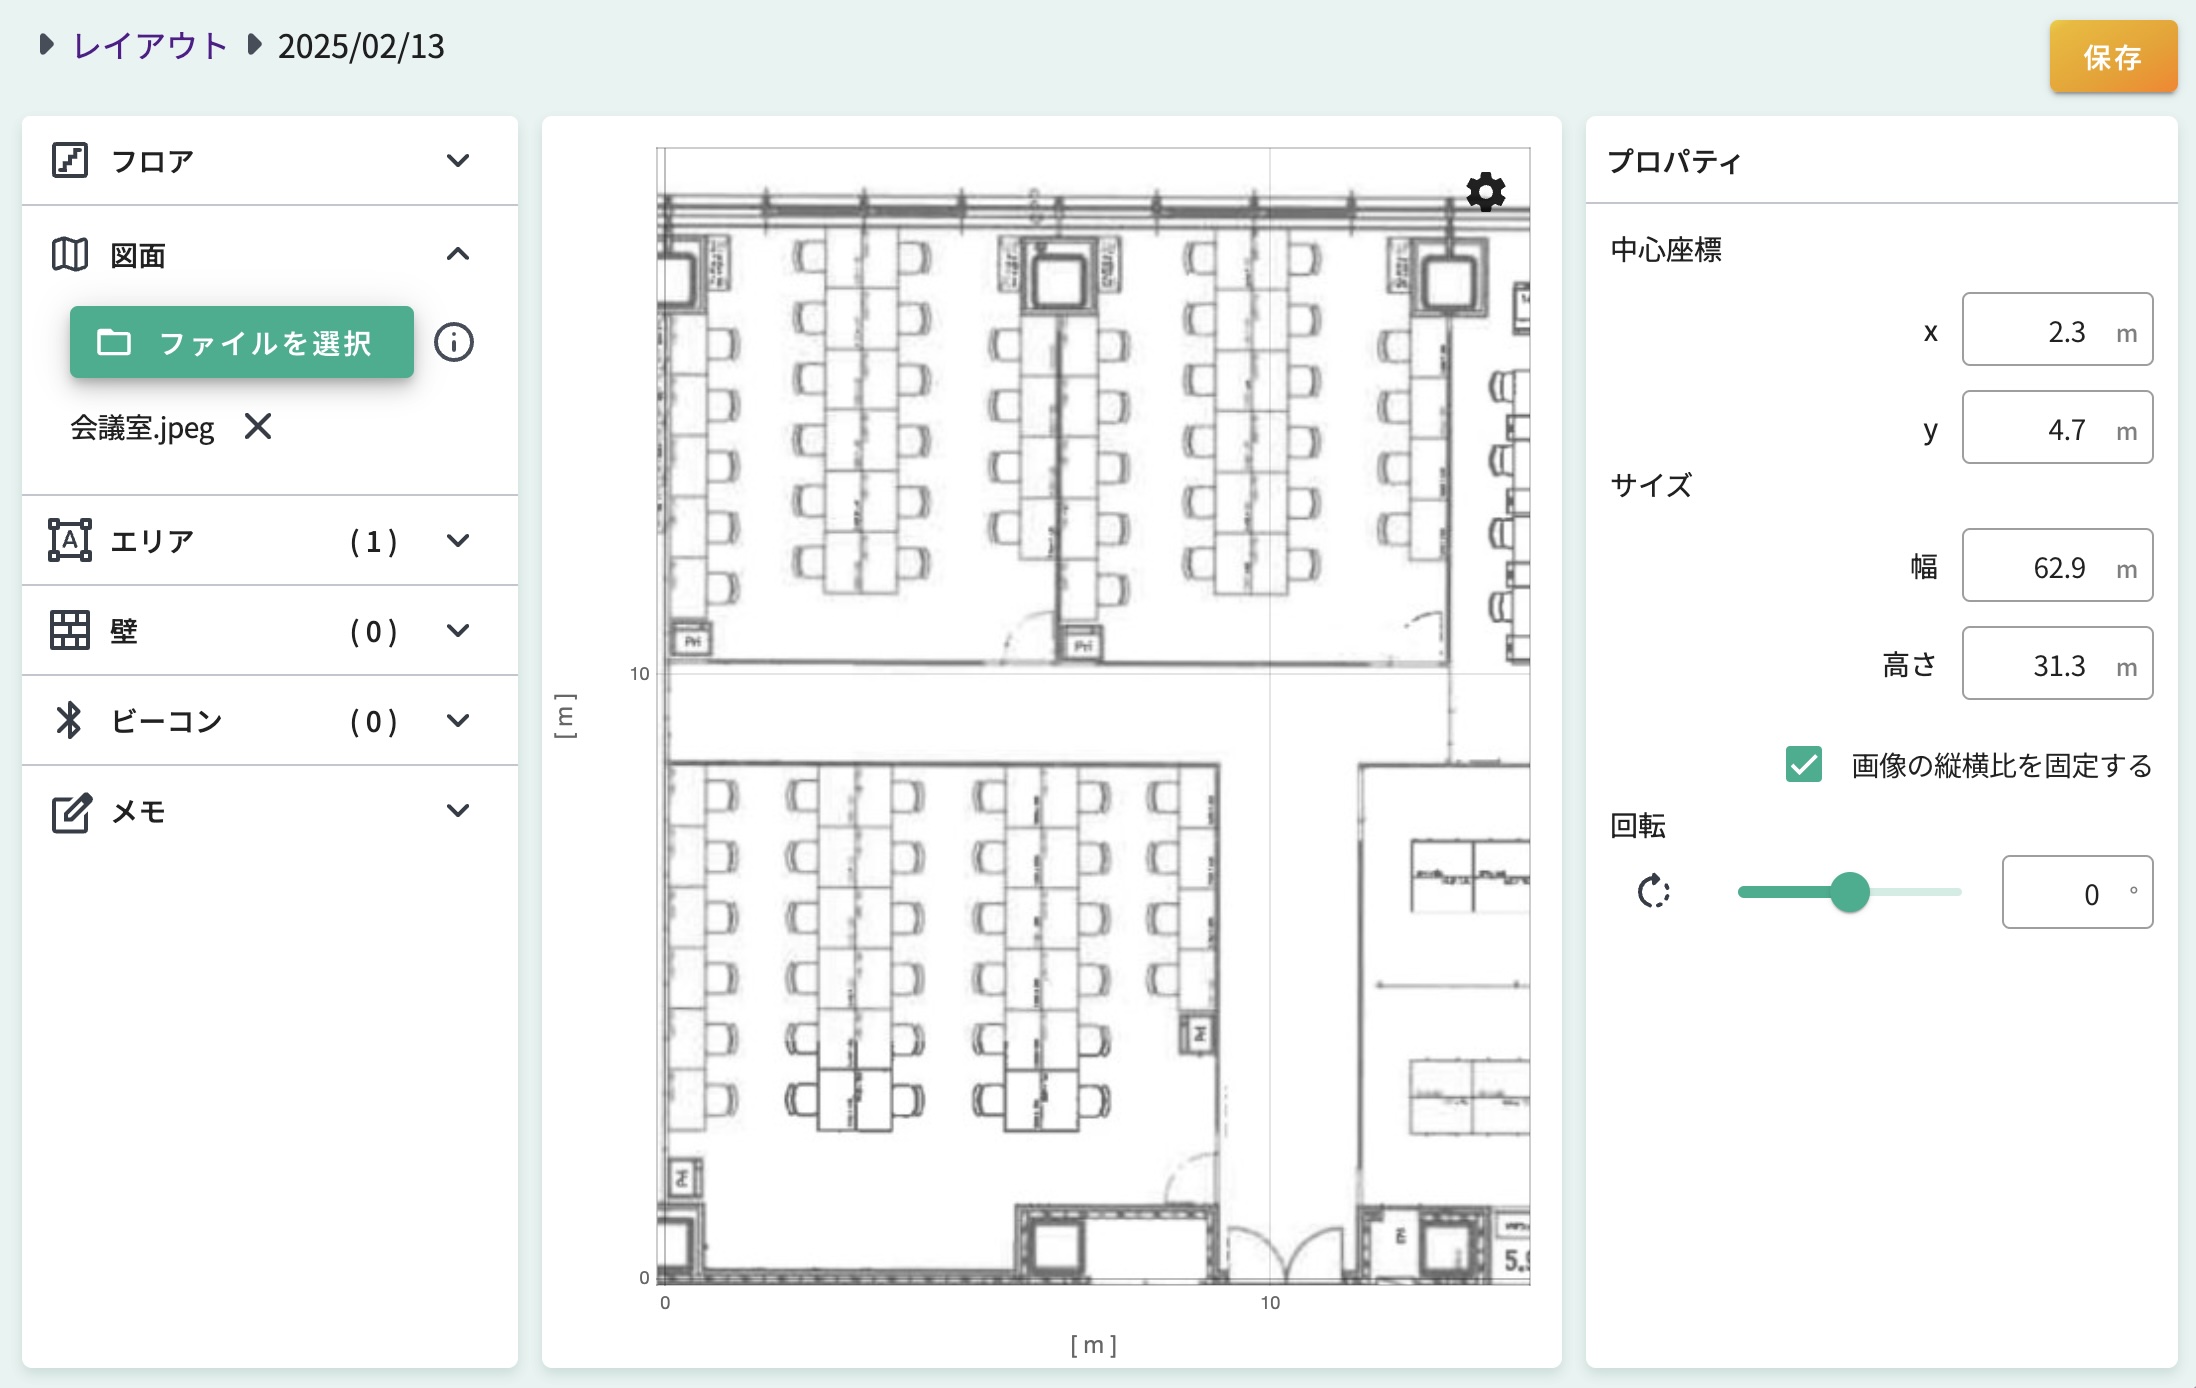Viewport: 2196px width, 1388px height.
Task: Click the rotation reset icon under 回転
Action: [x=1654, y=891]
